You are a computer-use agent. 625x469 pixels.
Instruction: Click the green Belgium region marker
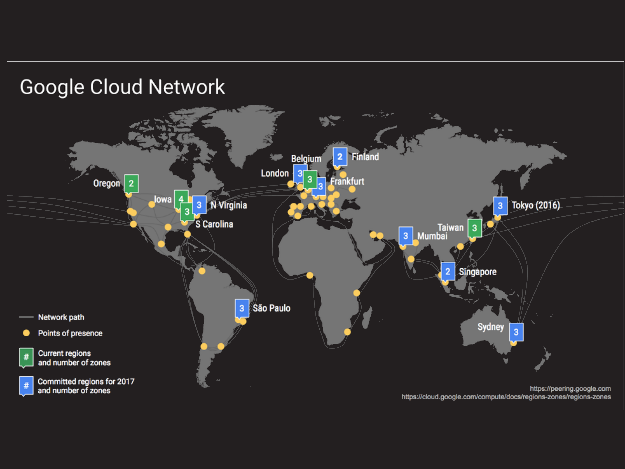coord(310,180)
